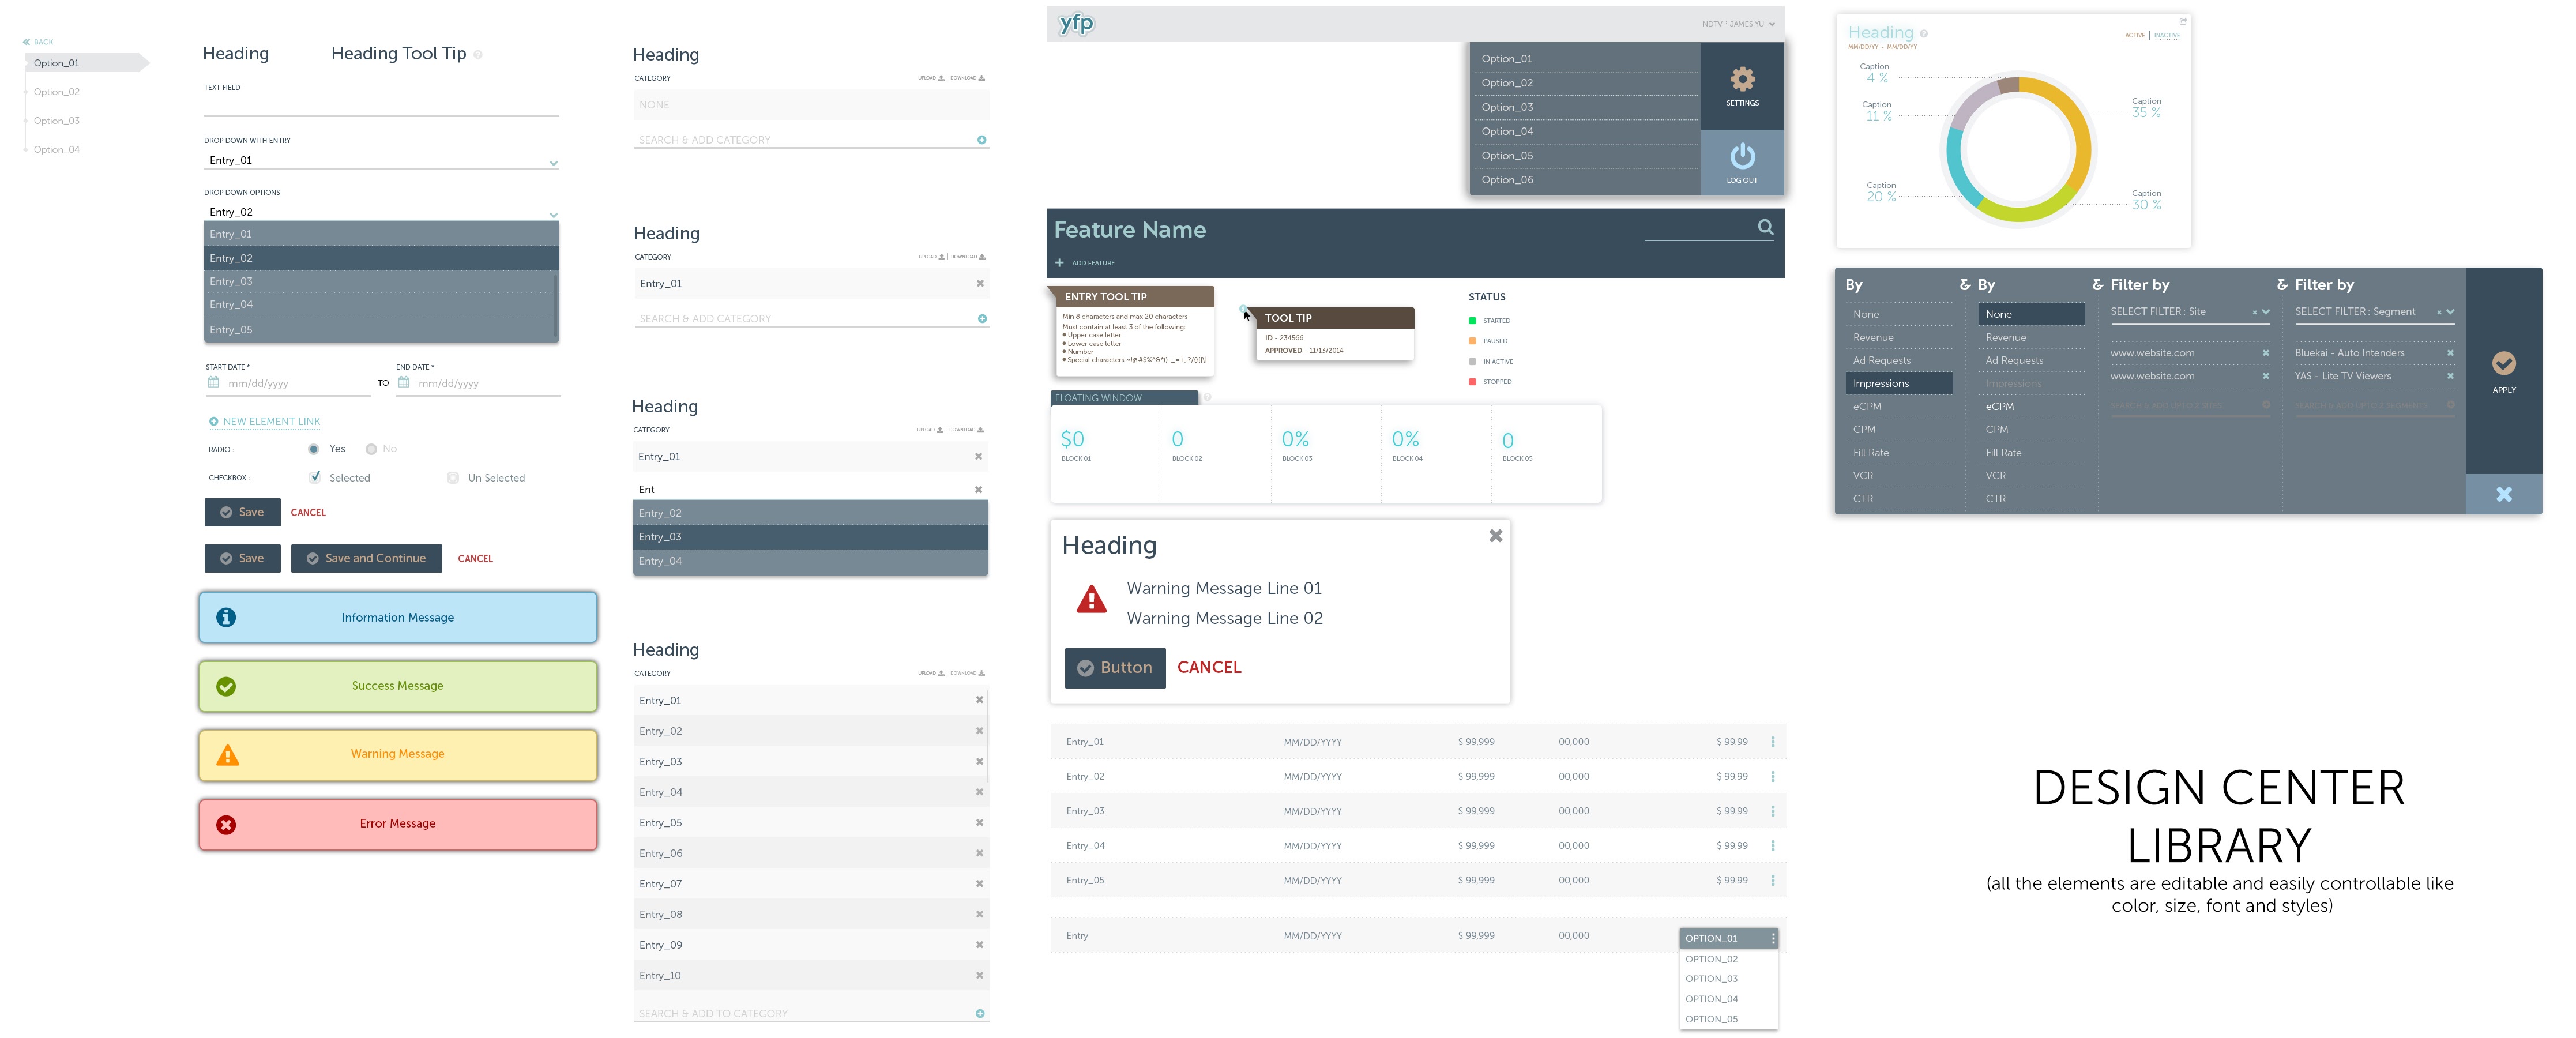Check the Un Selected checkbox
The width and height of the screenshot is (2576, 1038).
click(x=453, y=478)
